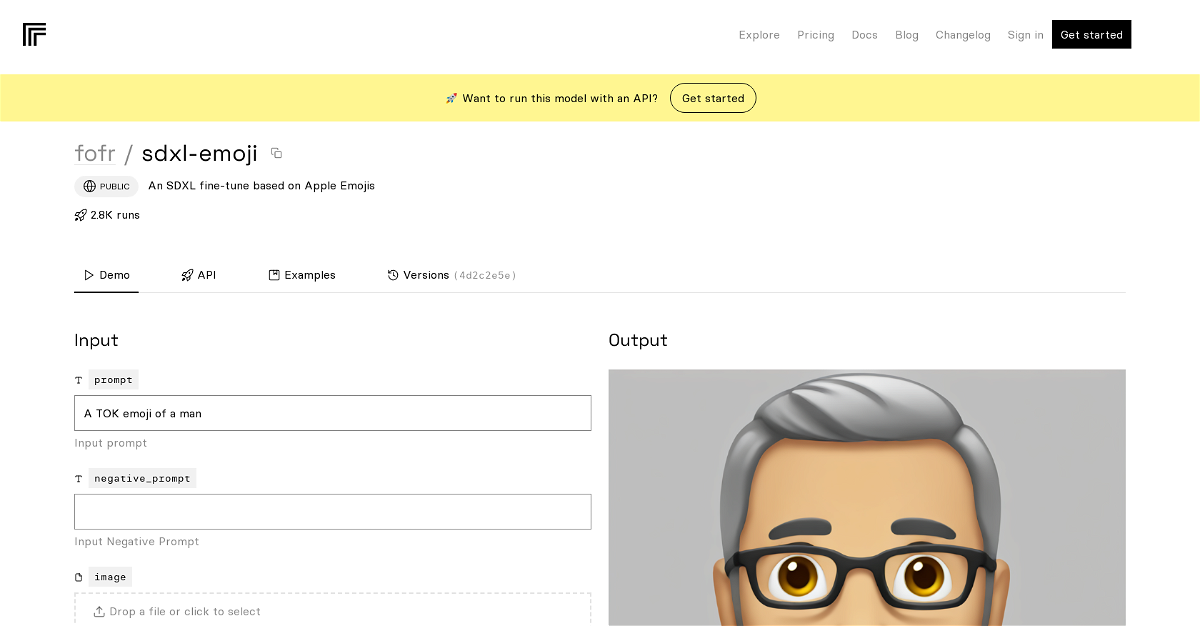Click the fofr owner link
The height and width of the screenshot is (626, 1200).
click(95, 153)
